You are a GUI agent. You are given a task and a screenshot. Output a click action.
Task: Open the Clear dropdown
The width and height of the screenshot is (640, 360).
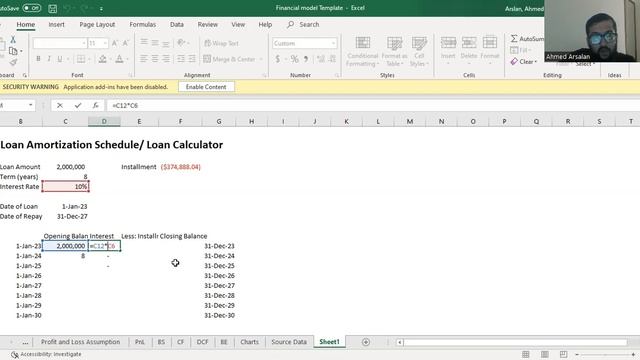coord(524,62)
